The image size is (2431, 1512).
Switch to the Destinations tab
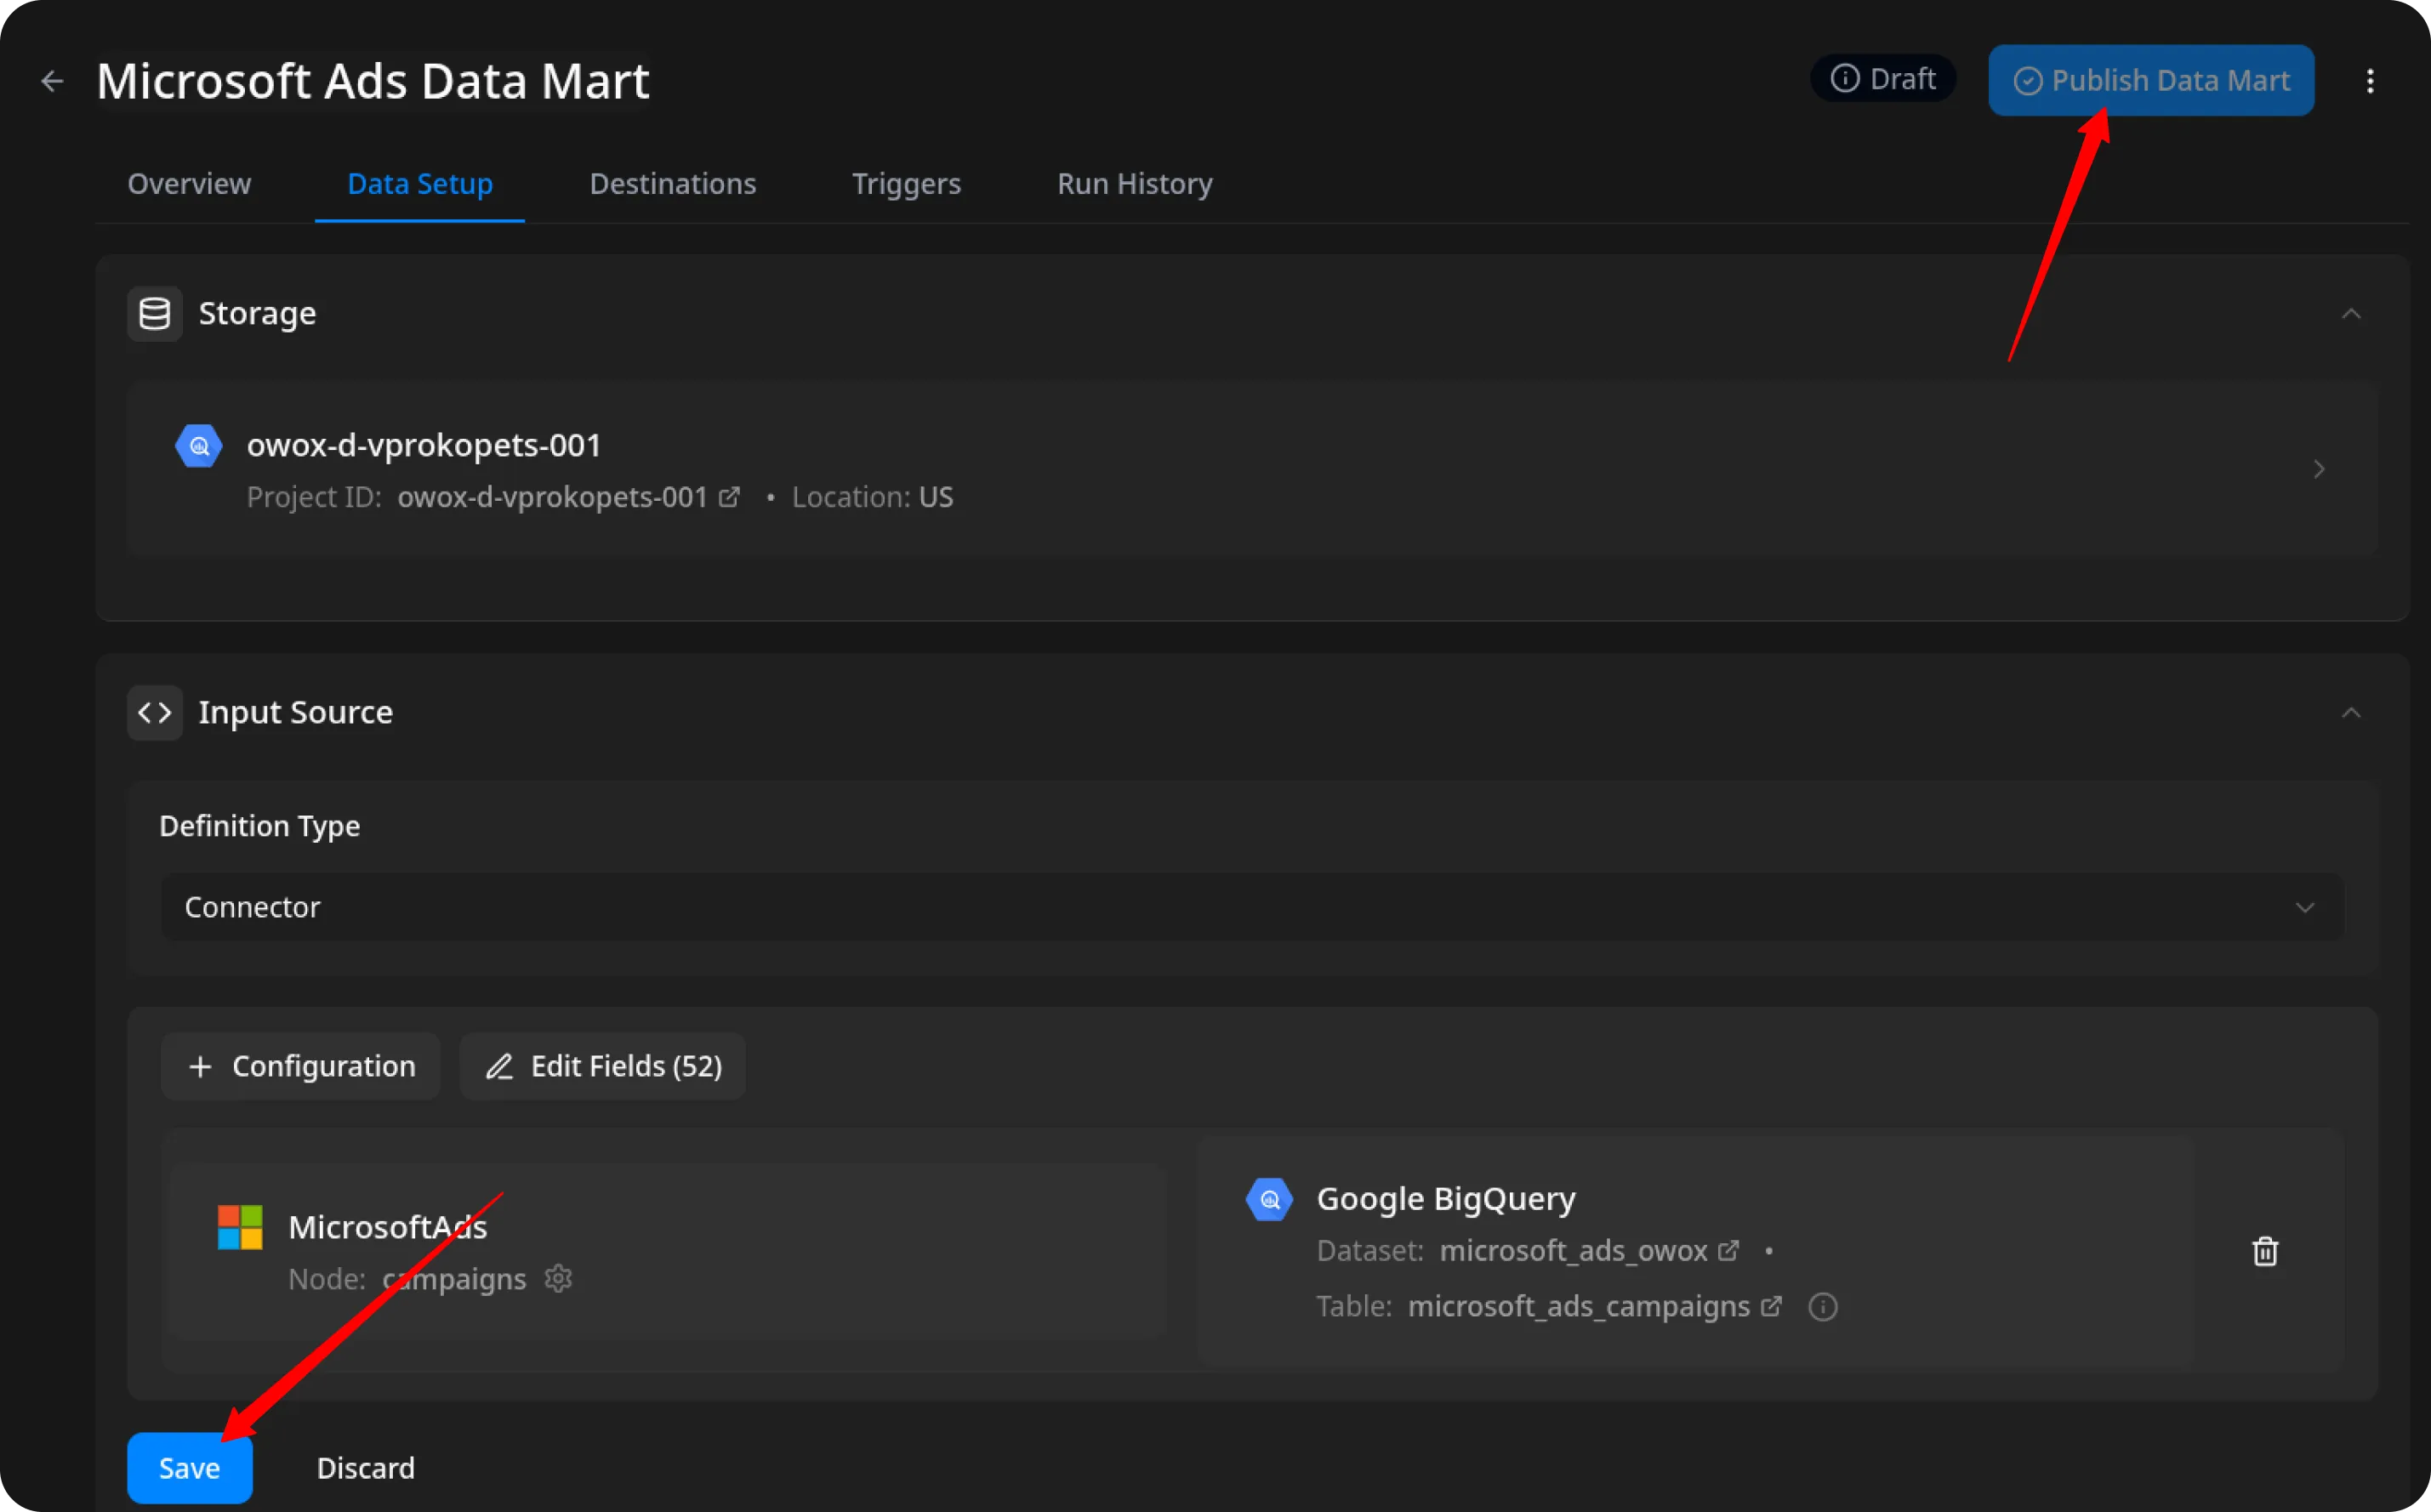pyautogui.click(x=672, y=184)
